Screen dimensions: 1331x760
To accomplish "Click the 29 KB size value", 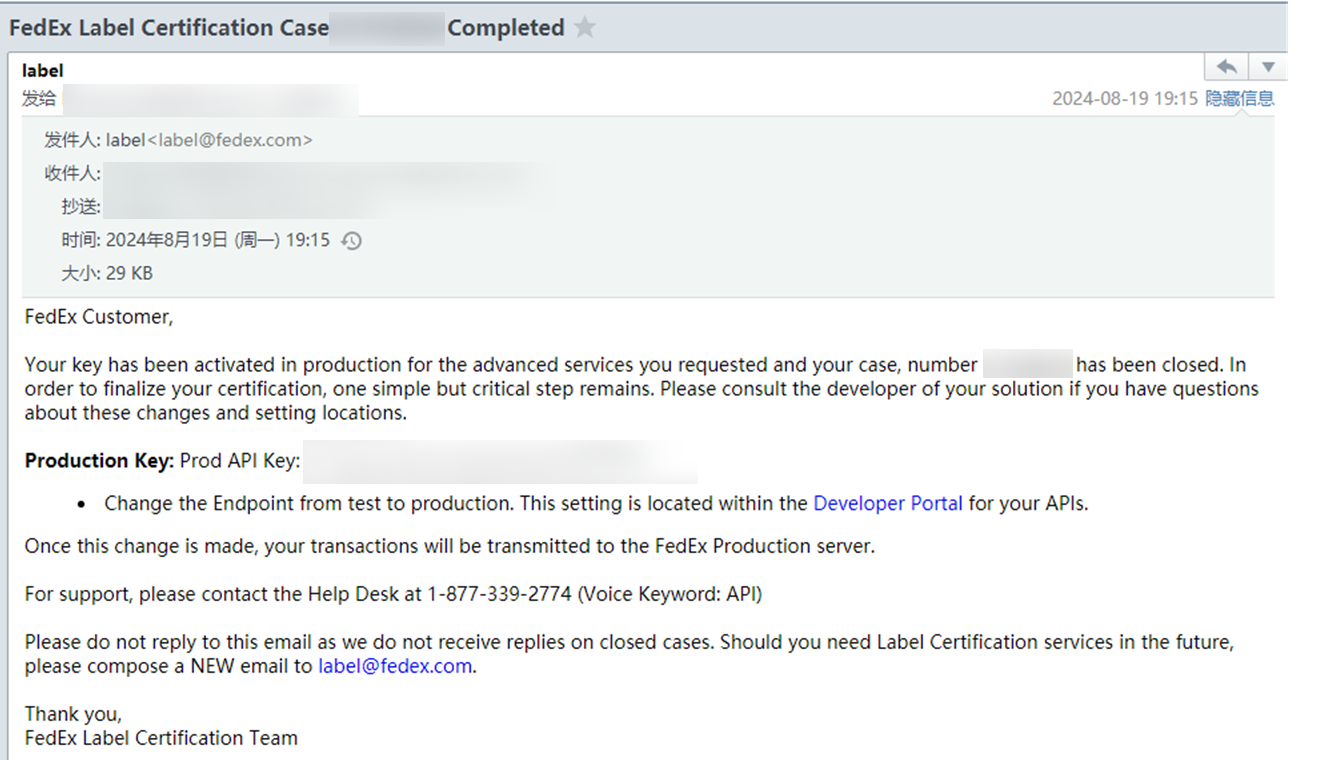I will click(129, 273).
